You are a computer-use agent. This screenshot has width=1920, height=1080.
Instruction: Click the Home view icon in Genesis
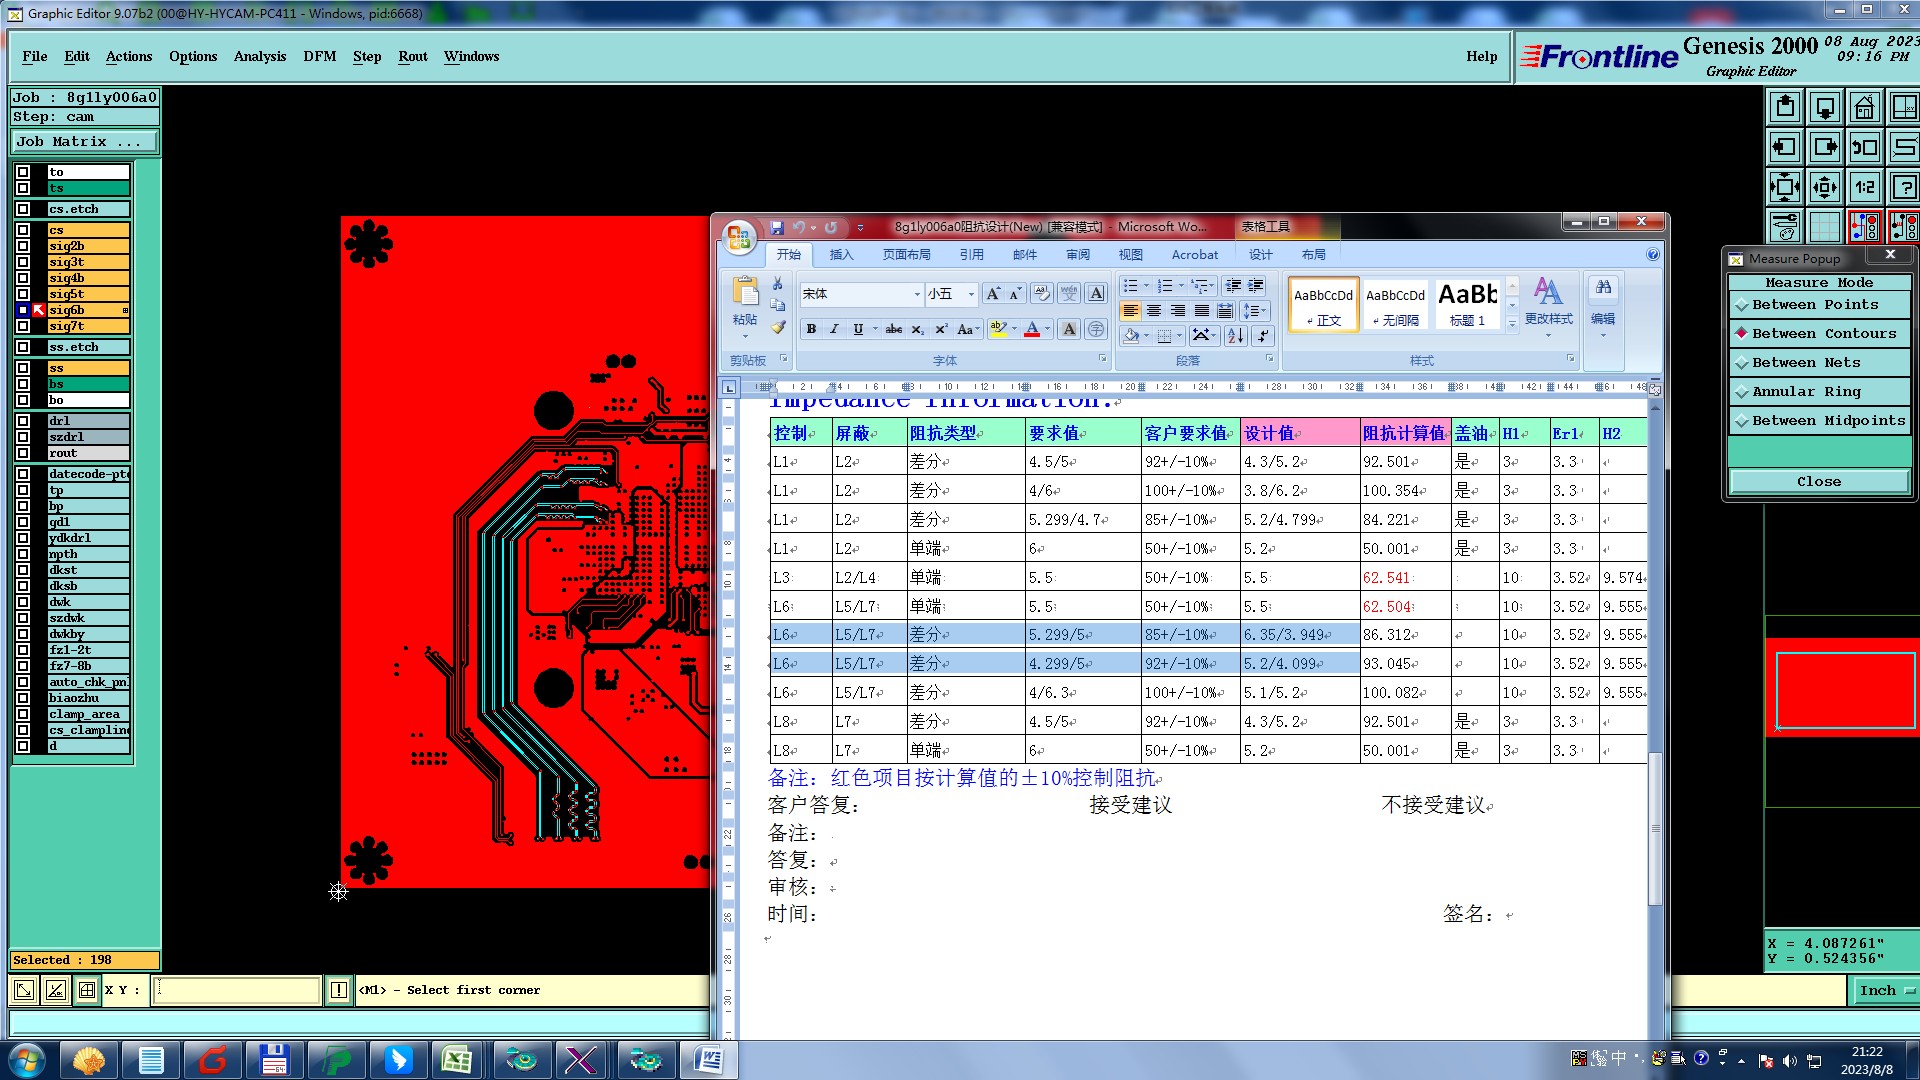pyautogui.click(x=1864, y=107)
